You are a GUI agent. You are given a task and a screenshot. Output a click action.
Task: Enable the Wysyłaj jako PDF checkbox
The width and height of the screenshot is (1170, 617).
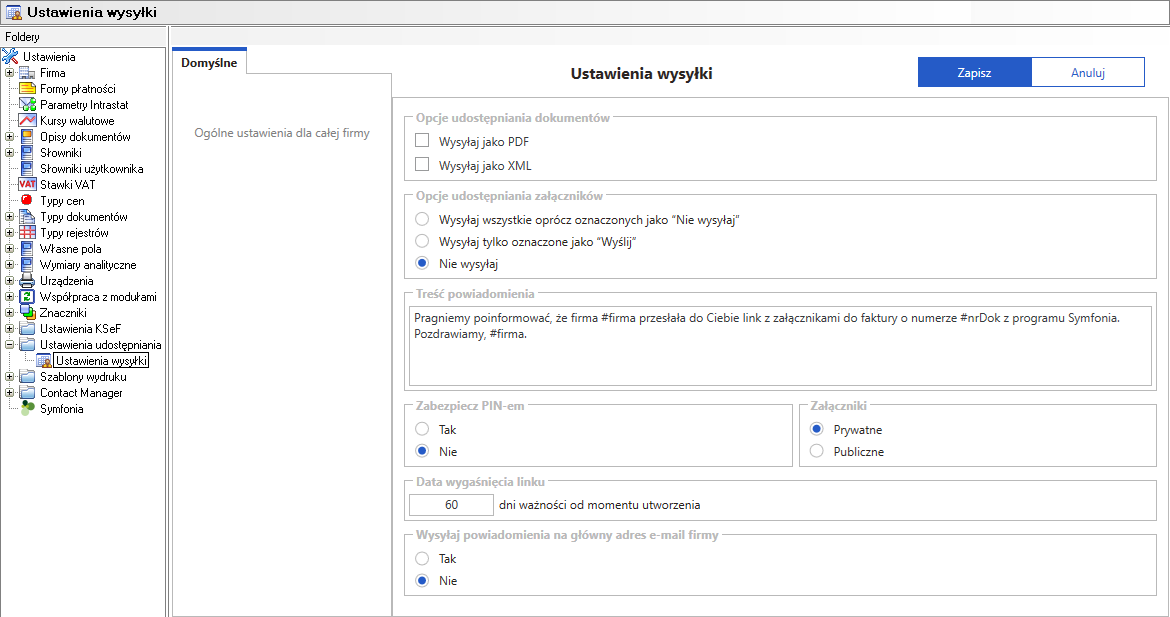tap(422, 141)
